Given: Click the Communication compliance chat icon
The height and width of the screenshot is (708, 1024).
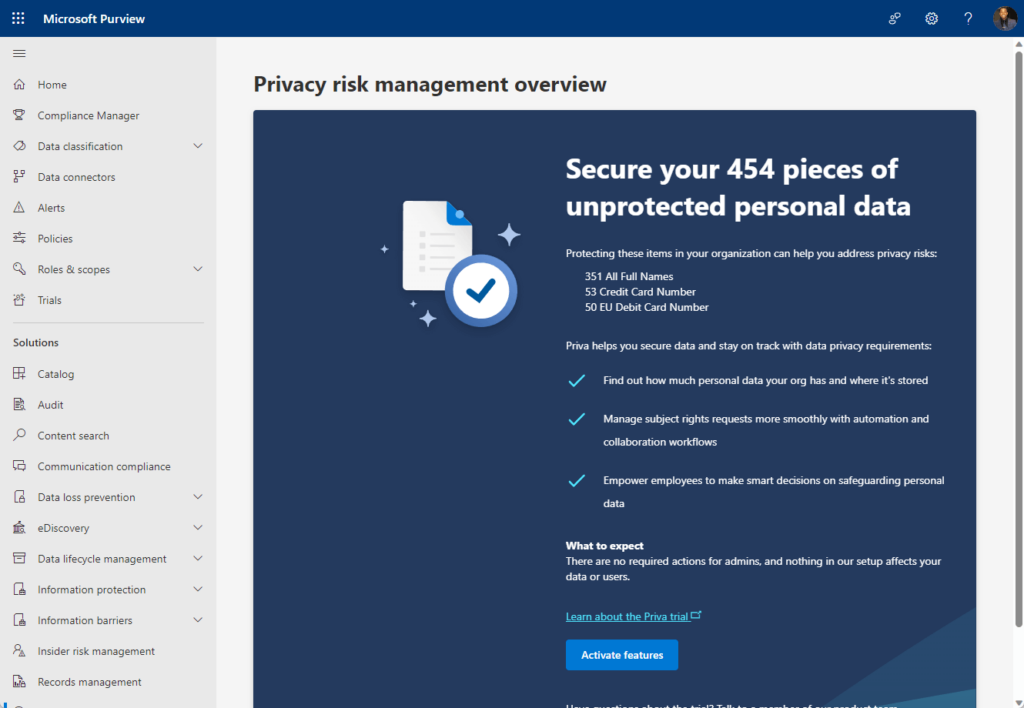Looking at the screenshot, I should click(19, 466).
